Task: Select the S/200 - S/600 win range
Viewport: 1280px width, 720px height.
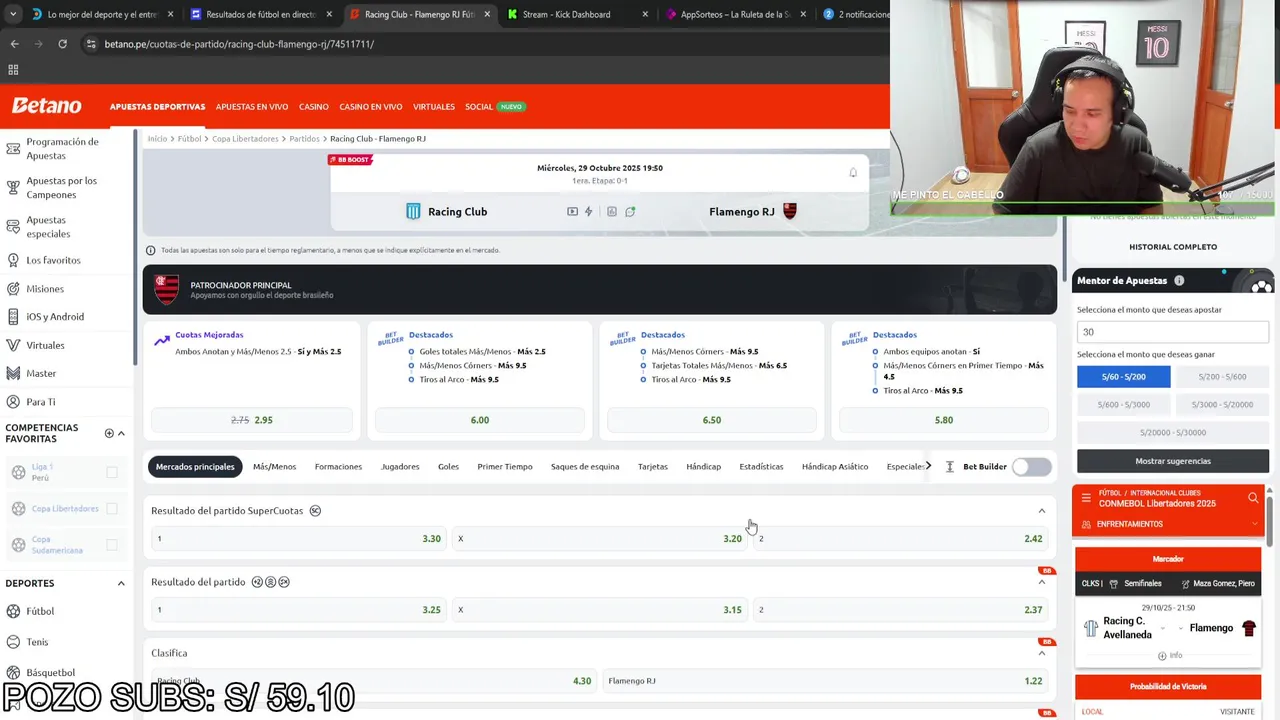Action: point(1222,377)
